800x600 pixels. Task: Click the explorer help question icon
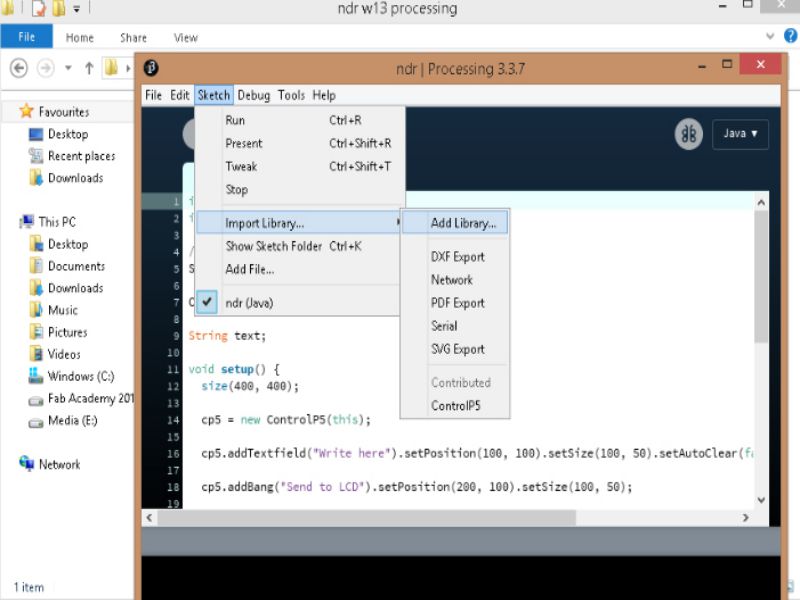[790, 36]
